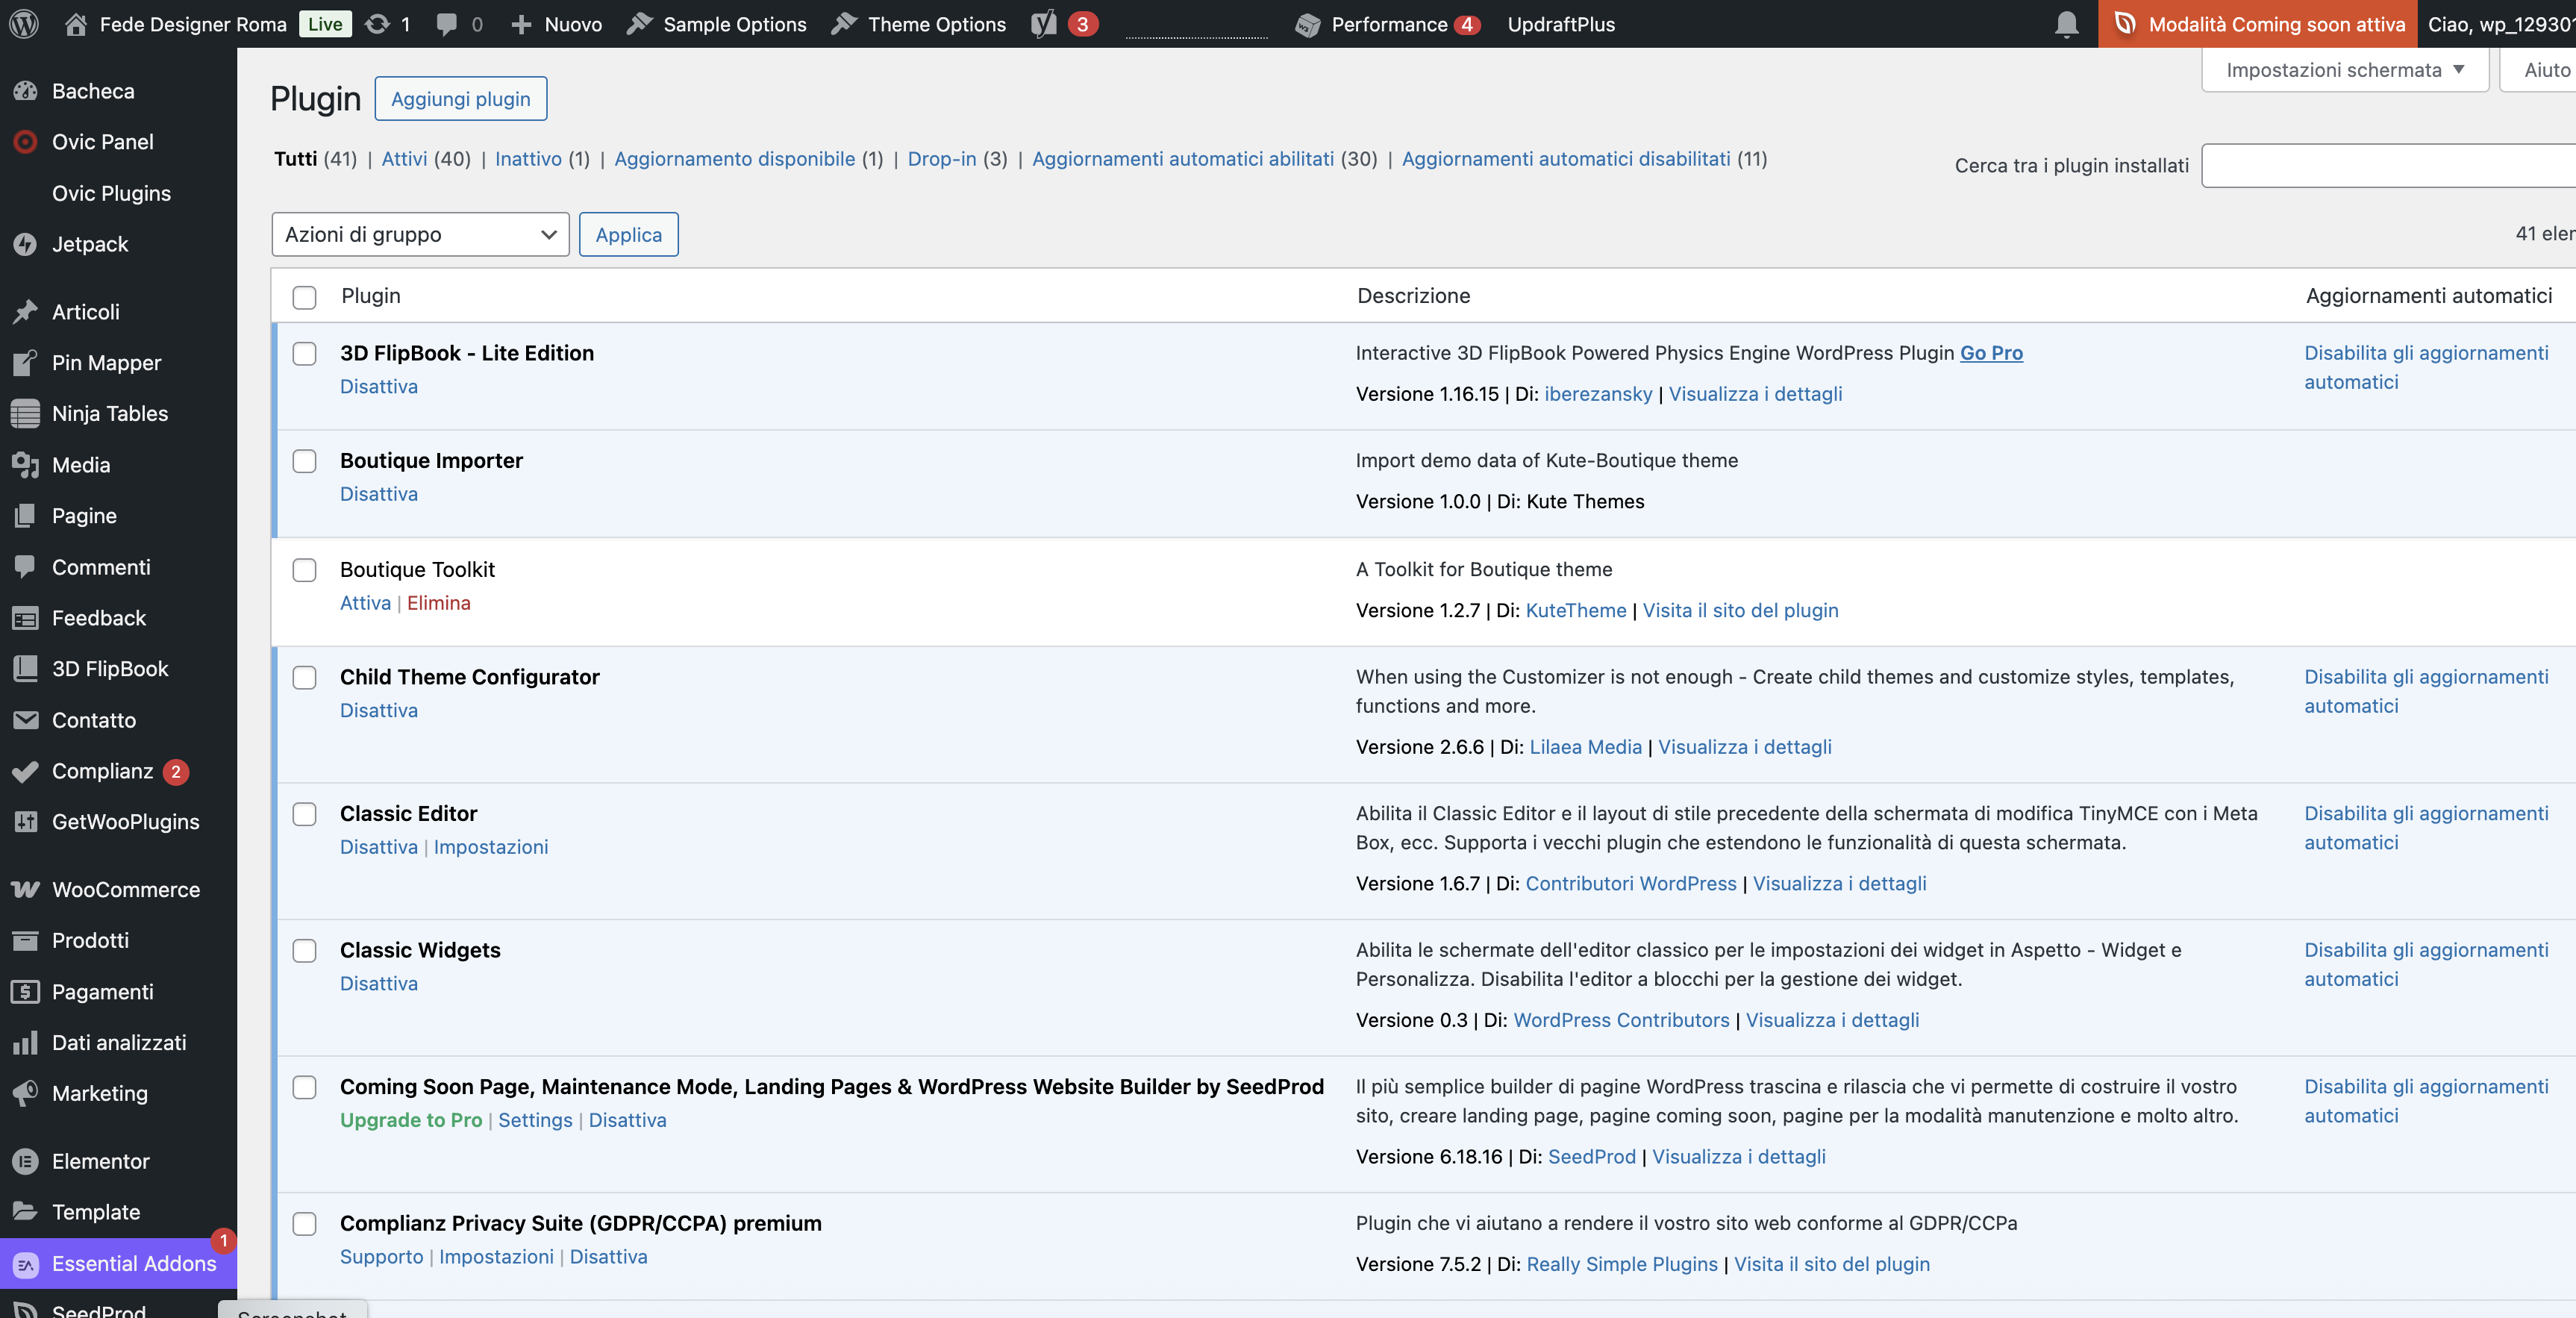Image resolution: width=2576 pixels, height=1318 pixels.
Task: Check the Classic Widgets checkbox
Action: [x=304, y=951]
